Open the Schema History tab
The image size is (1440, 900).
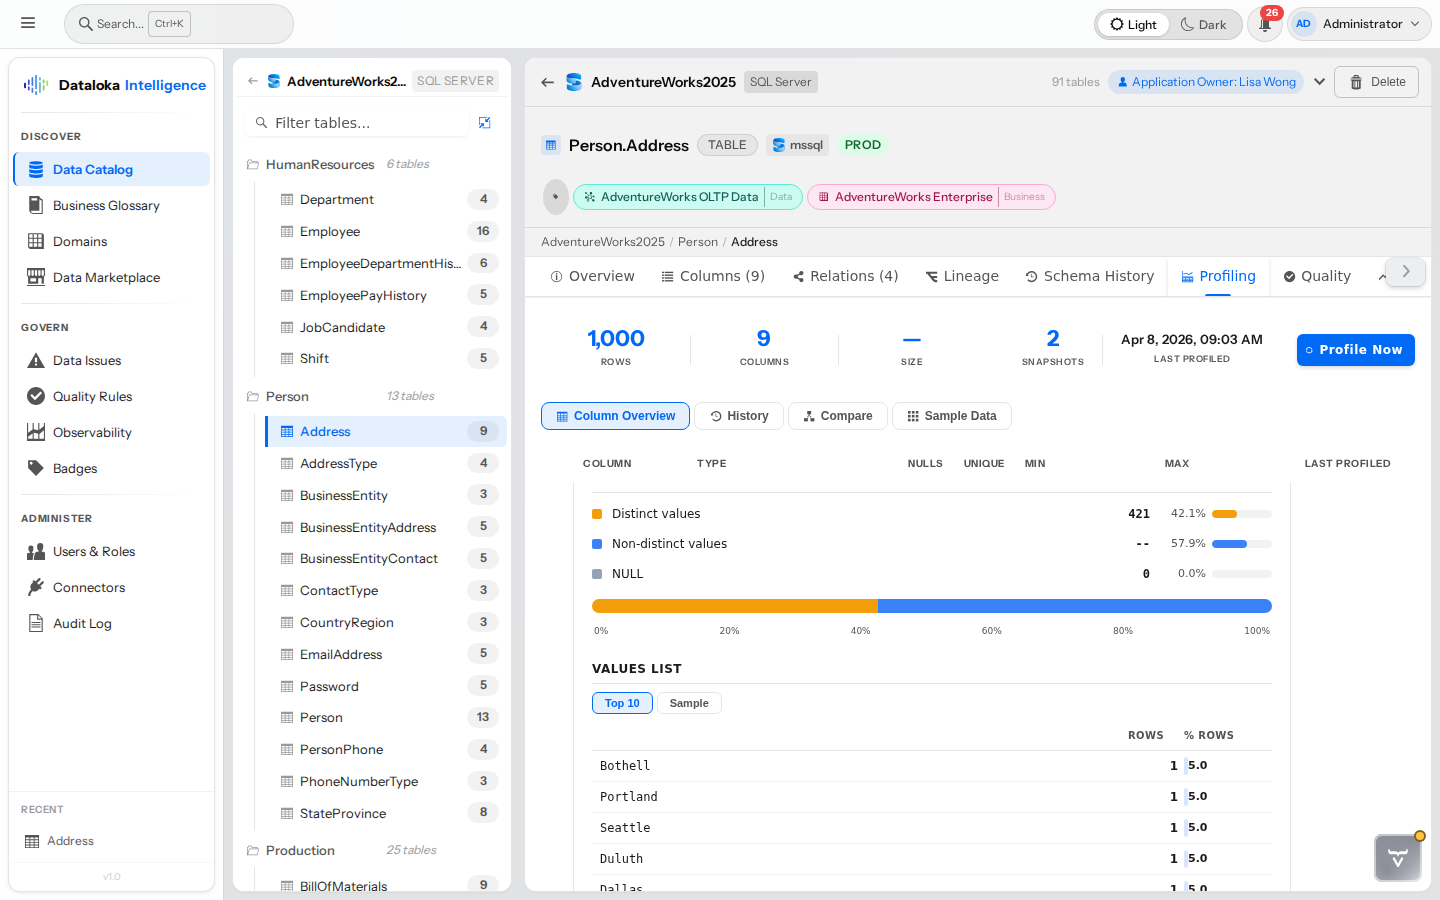click(x=1089, y=276)
